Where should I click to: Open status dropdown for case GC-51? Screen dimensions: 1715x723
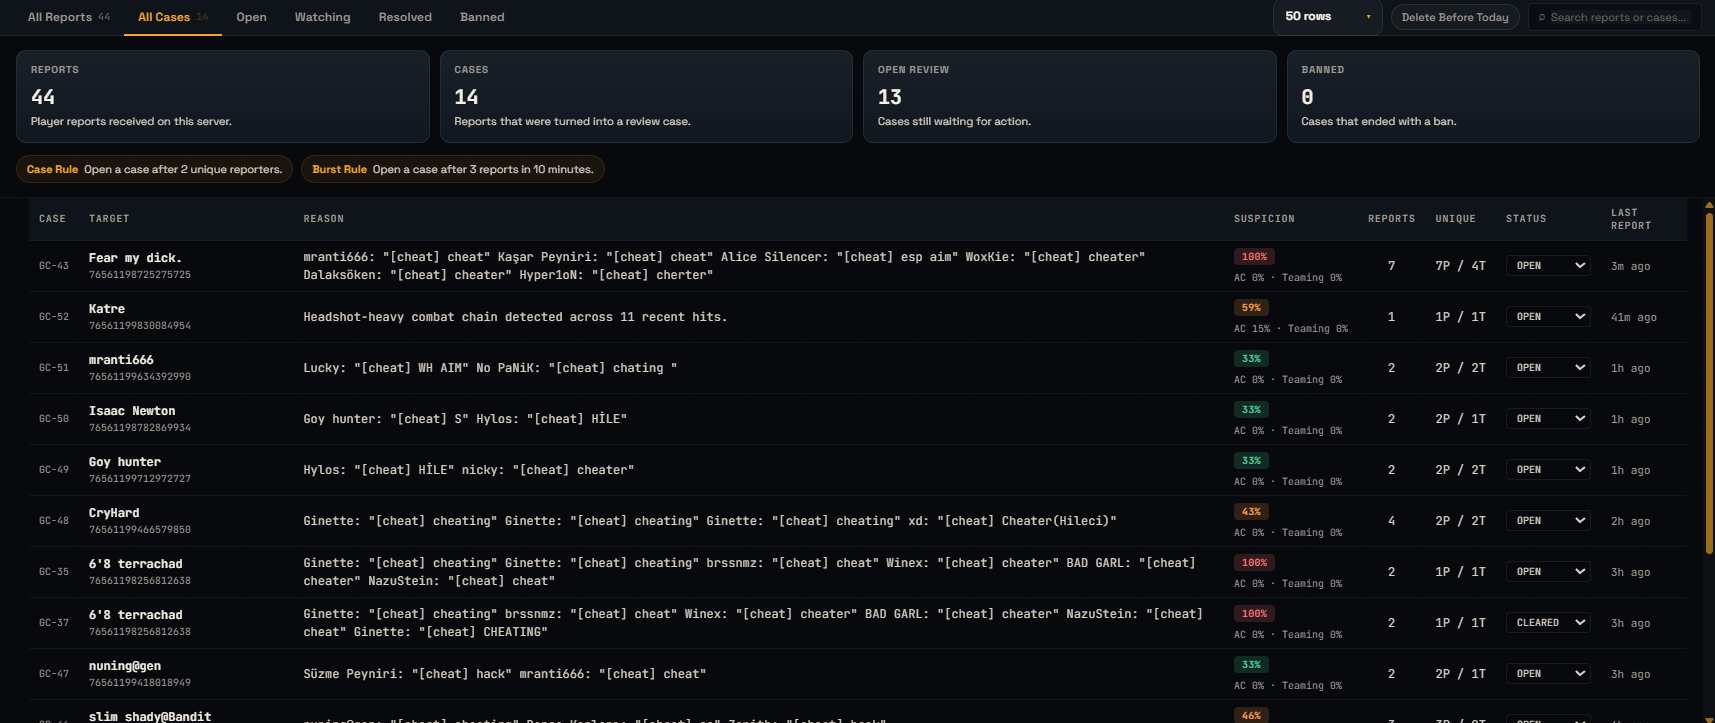1548,368
